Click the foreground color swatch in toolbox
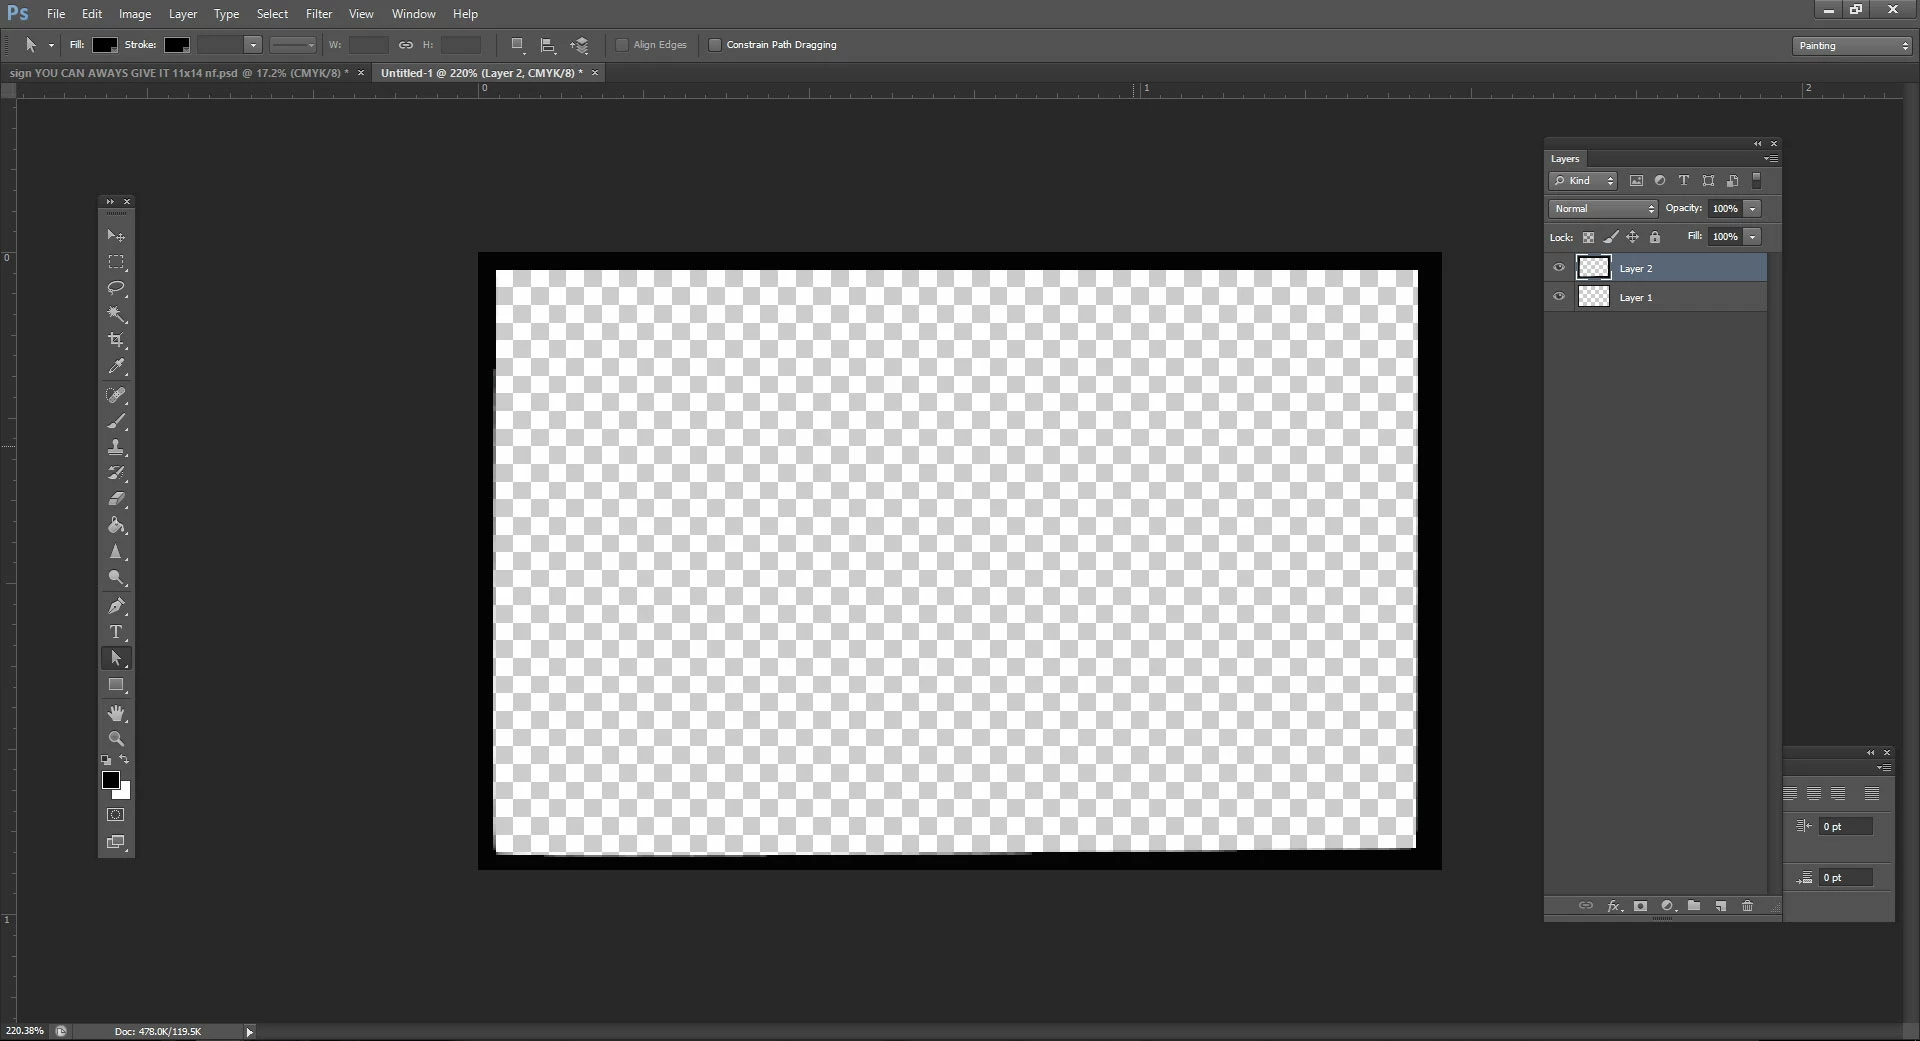The width and height of the screenshot is (1920, 1041). [x=111, y=780]
